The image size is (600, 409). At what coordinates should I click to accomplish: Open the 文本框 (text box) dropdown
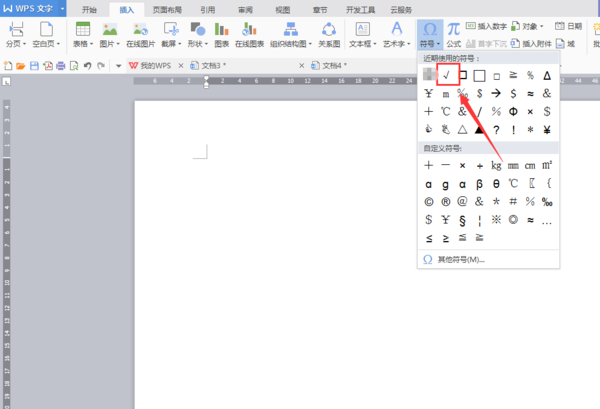coord(362,44)
